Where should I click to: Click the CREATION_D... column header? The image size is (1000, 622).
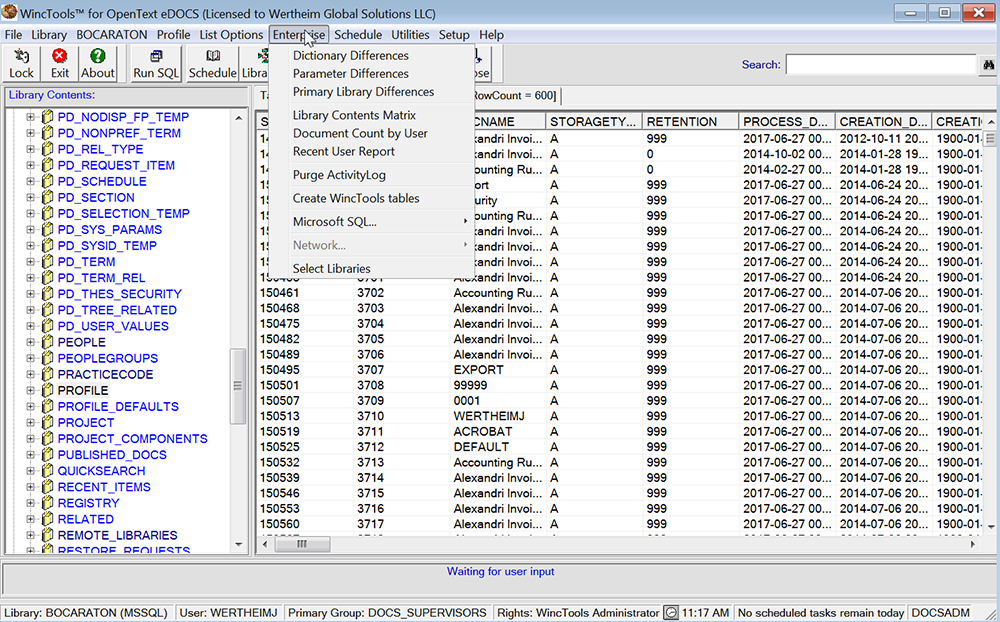pos(883,121)
